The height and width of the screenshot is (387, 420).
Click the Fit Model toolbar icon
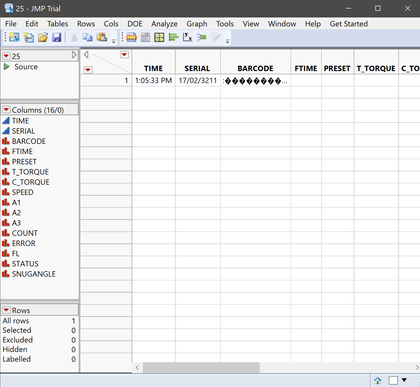coord(202,37)
